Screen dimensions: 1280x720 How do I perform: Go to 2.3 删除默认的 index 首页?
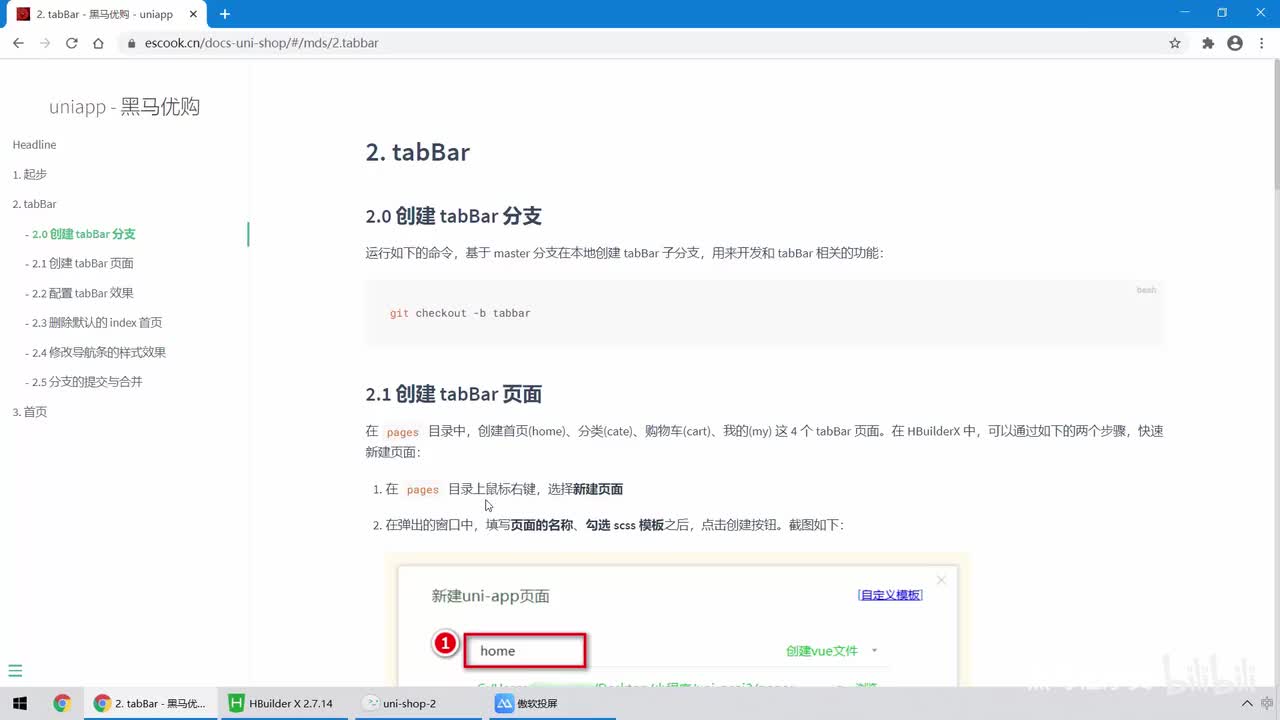click(x=97, y=323)
